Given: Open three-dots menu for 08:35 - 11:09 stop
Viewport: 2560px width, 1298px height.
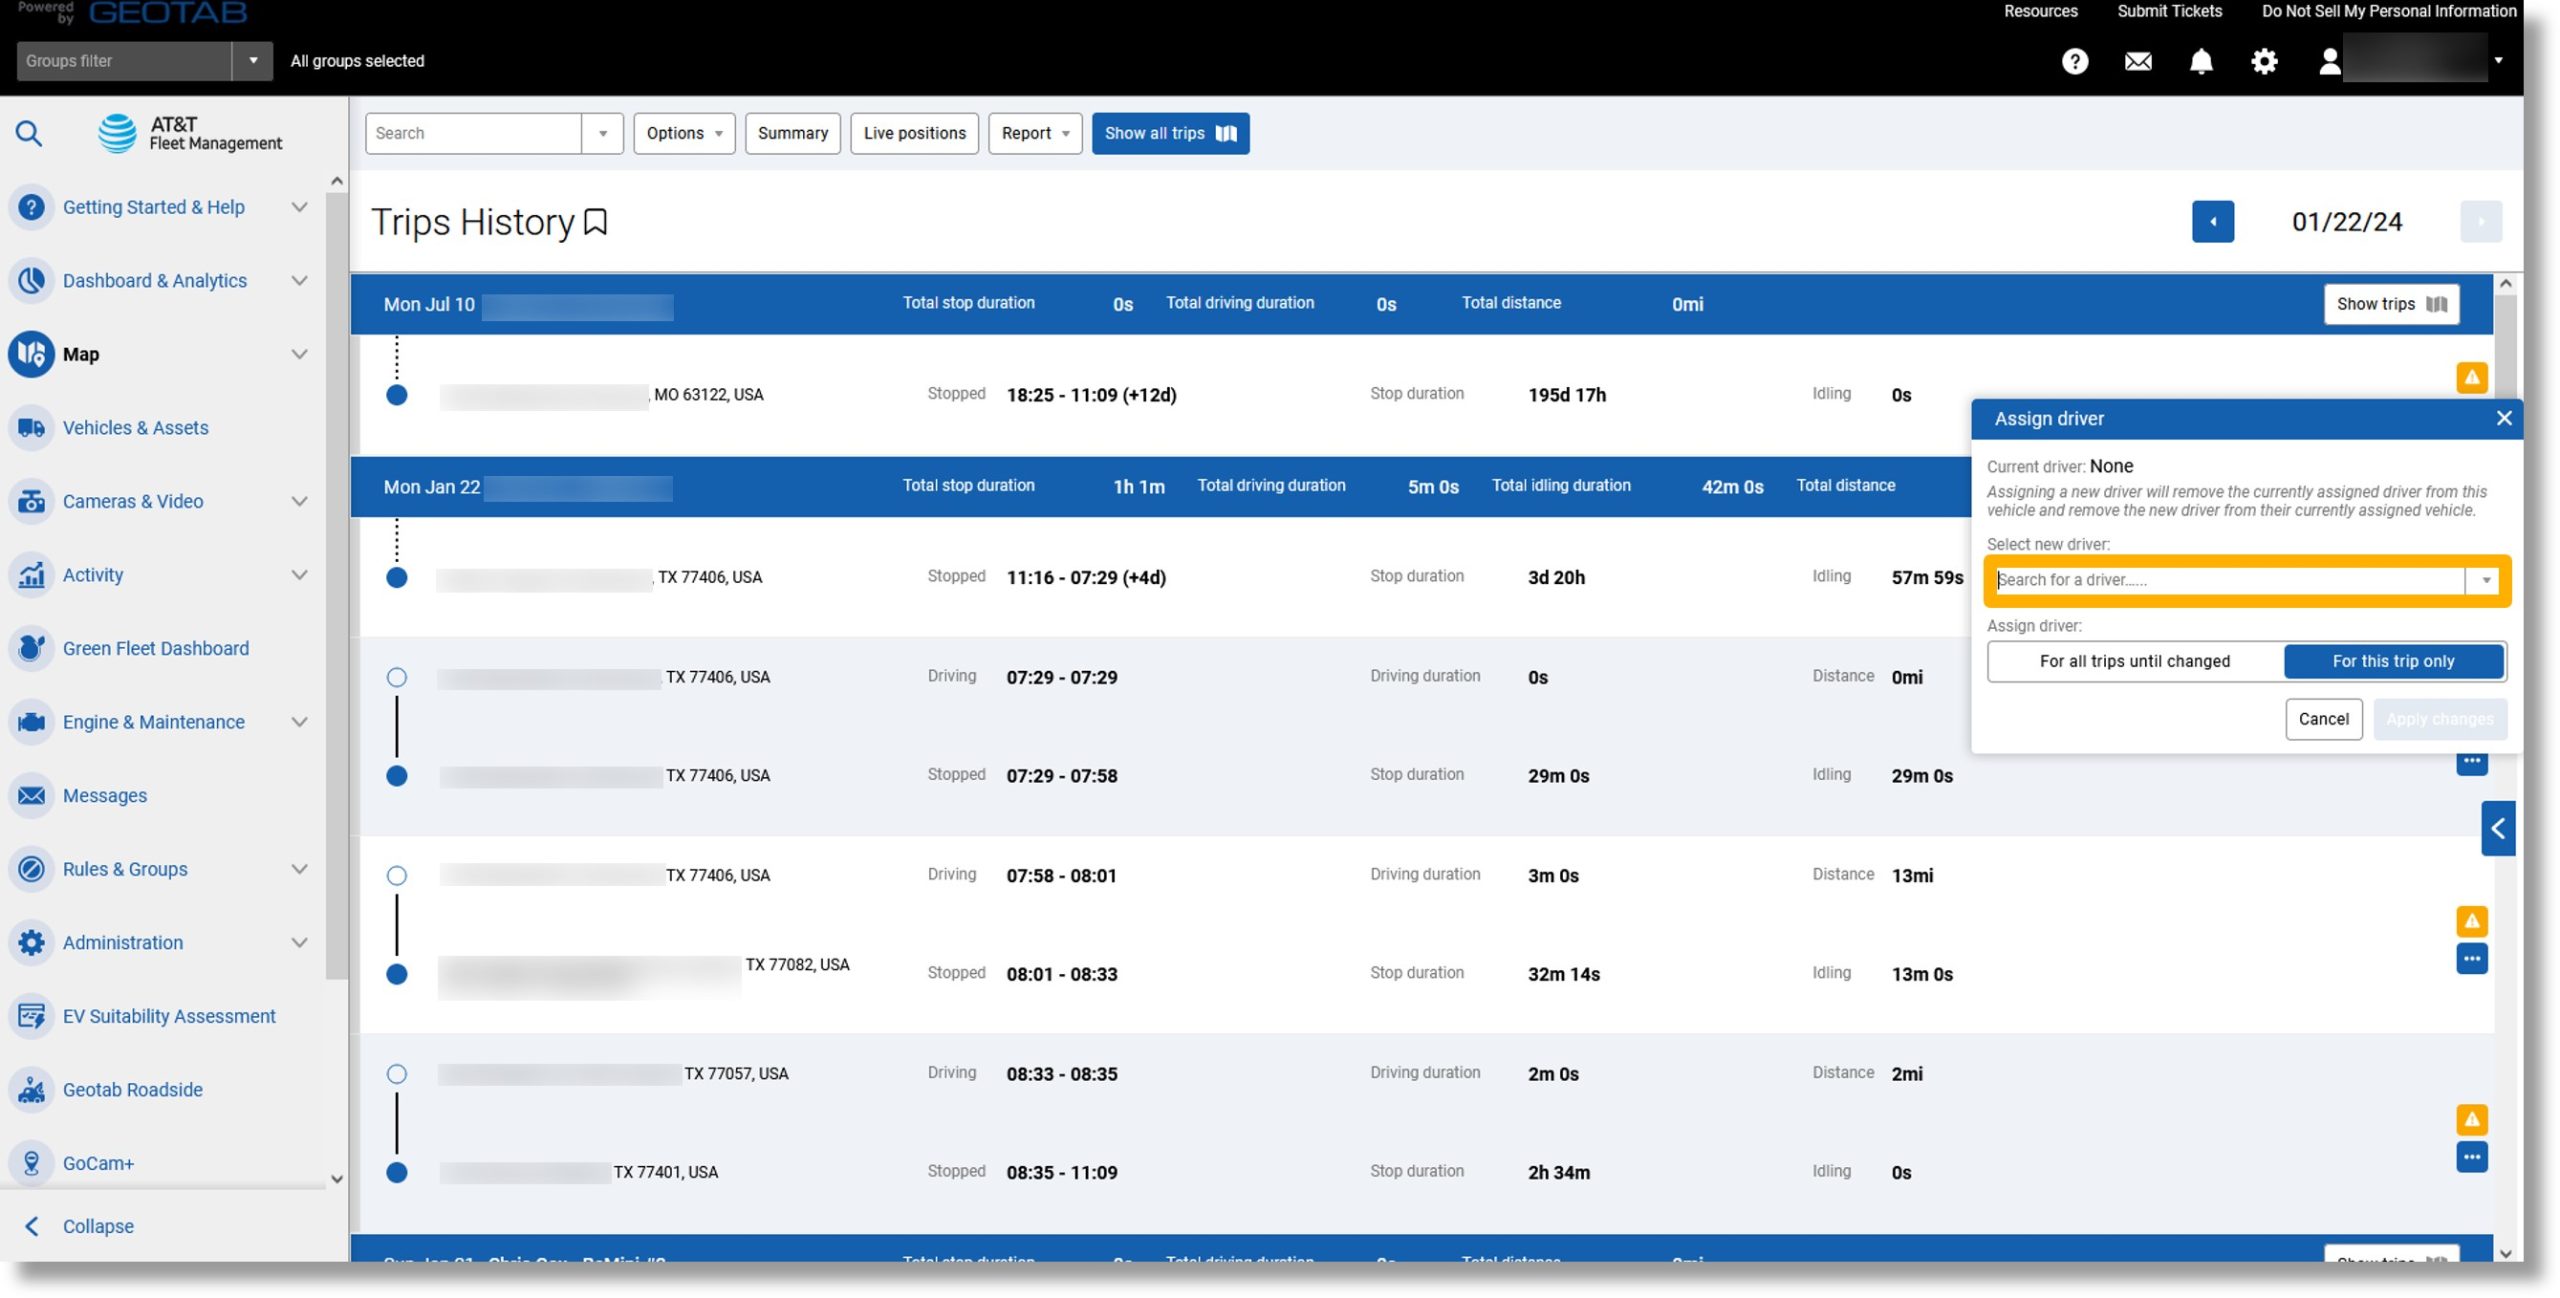Looking at the screenshot, I should pyautogui.click(x=2472, y=1158).
